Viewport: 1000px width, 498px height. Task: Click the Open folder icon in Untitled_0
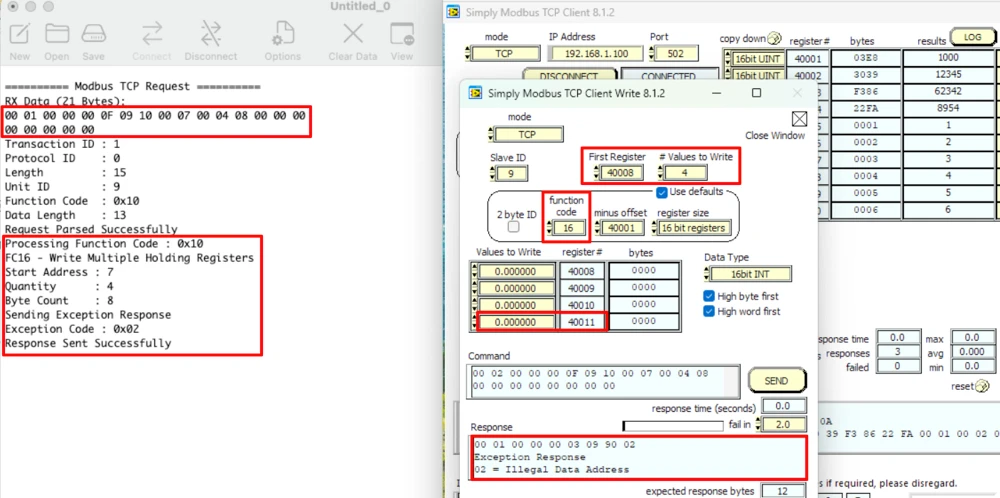pos(57,33)
